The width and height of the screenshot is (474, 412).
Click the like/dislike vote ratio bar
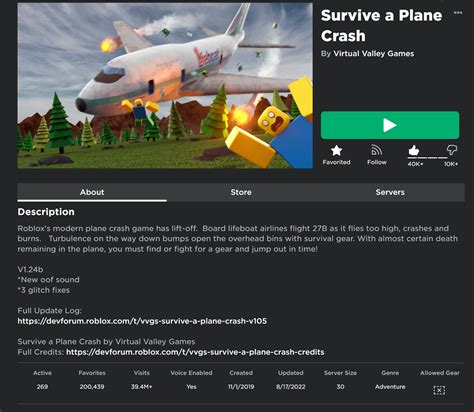(428, 158)
